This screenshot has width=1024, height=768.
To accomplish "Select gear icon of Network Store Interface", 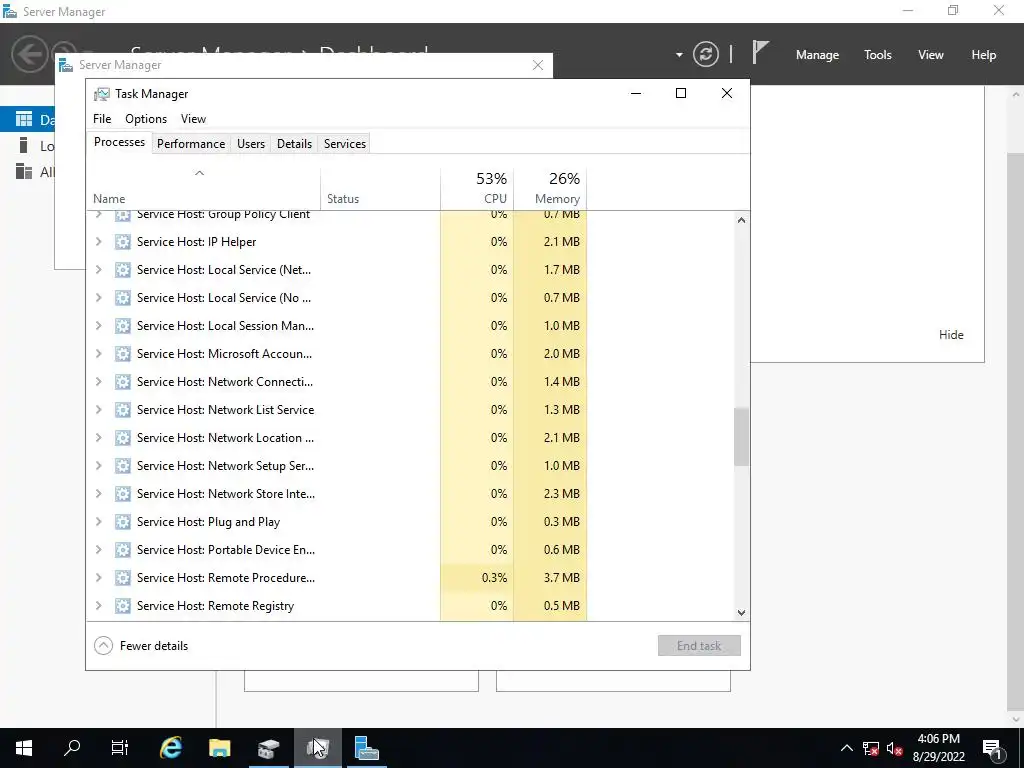I will pyautogui.click(x=123, y=494).
